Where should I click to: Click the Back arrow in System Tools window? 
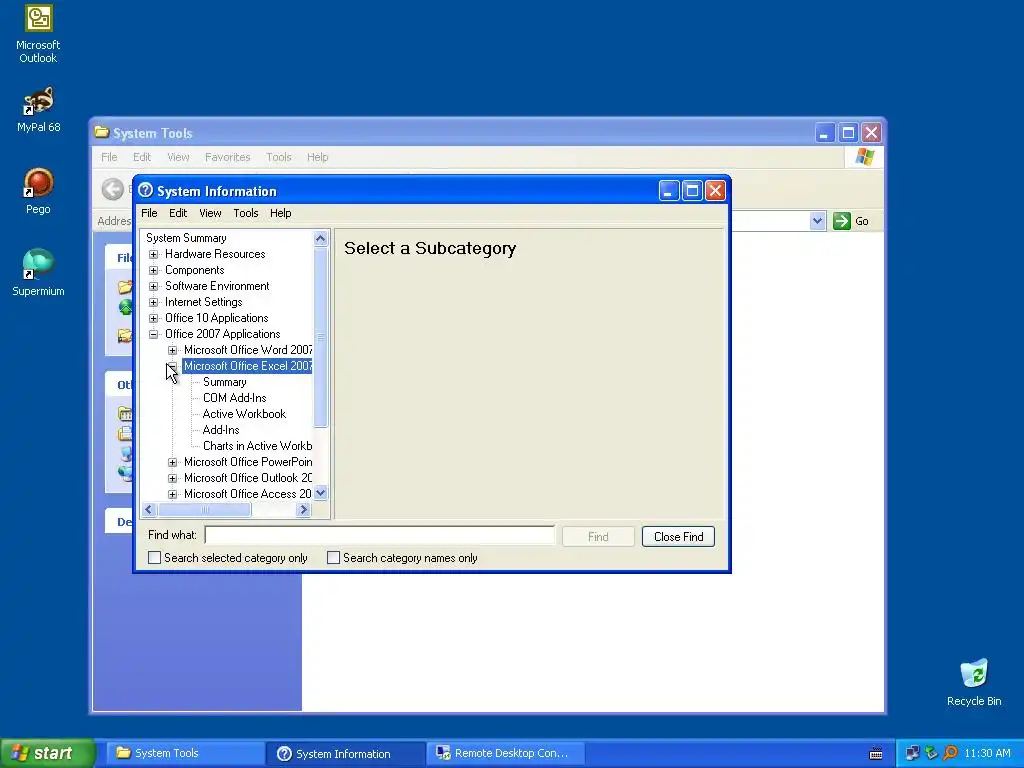tap(112, 189)
